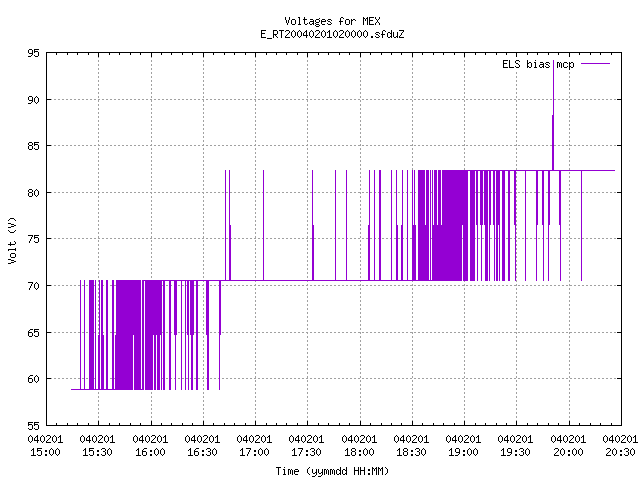Click the x-axis time label 15:00
Screen dimensions: 640x480
tap(45, 452)
